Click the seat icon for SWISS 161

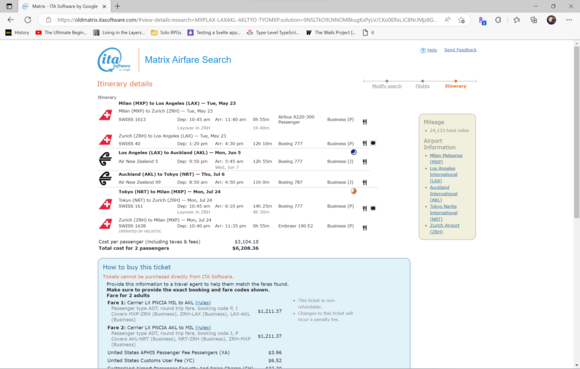click(373, 208)
